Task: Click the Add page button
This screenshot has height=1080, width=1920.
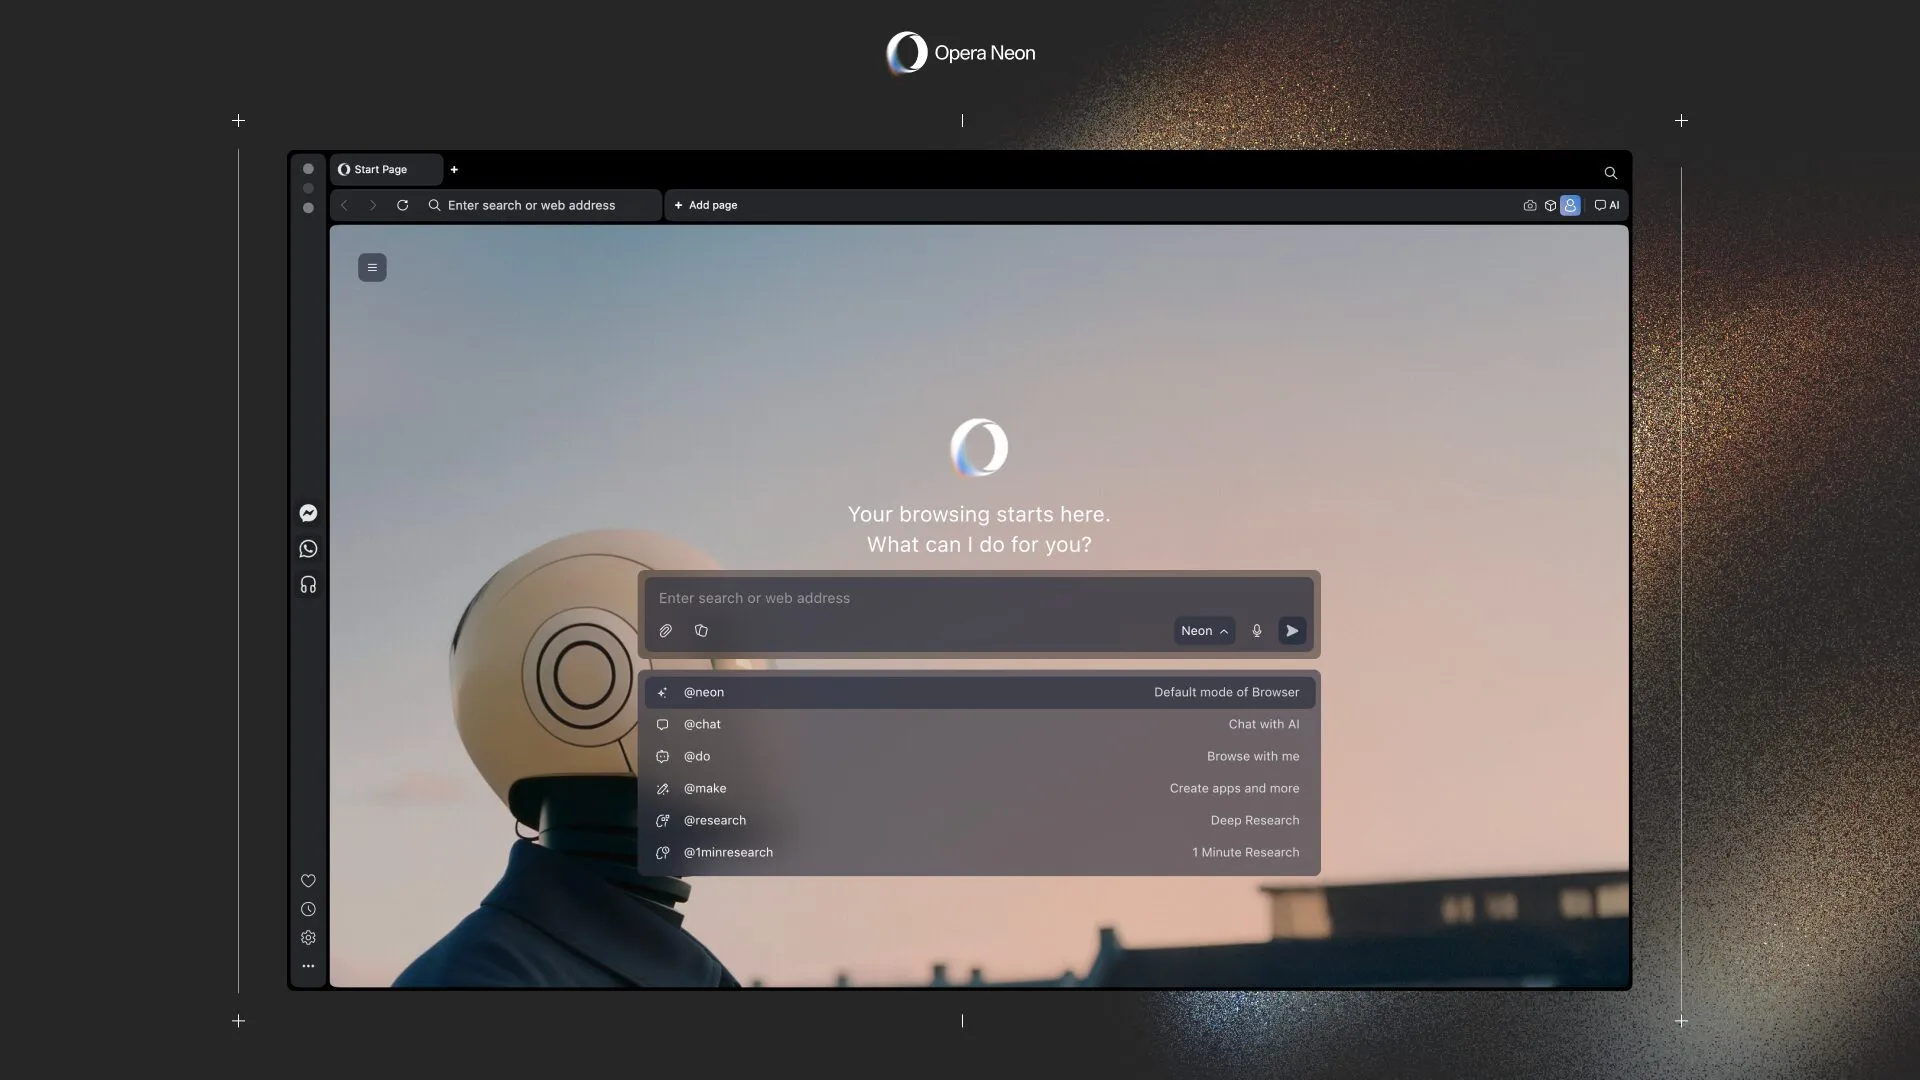Action: 706,205
